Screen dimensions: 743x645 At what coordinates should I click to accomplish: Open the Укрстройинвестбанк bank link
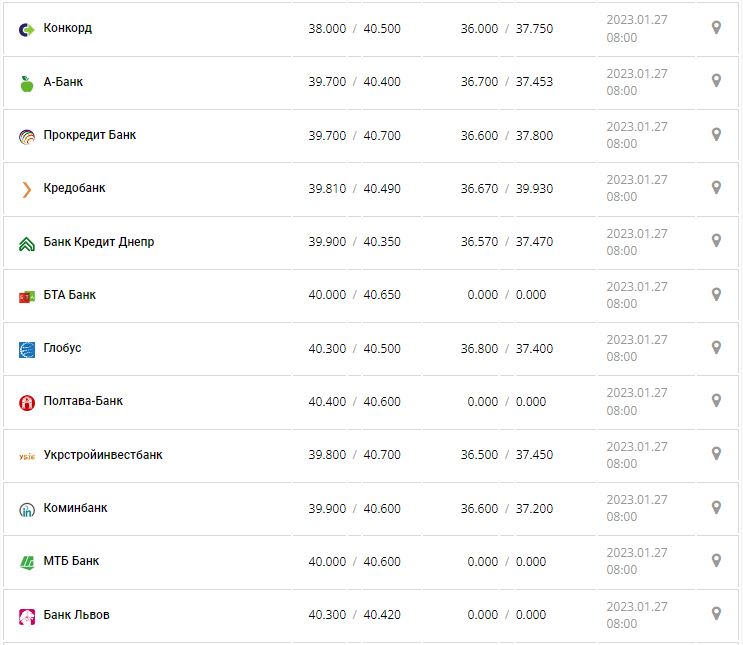click(x=103, y=455)
